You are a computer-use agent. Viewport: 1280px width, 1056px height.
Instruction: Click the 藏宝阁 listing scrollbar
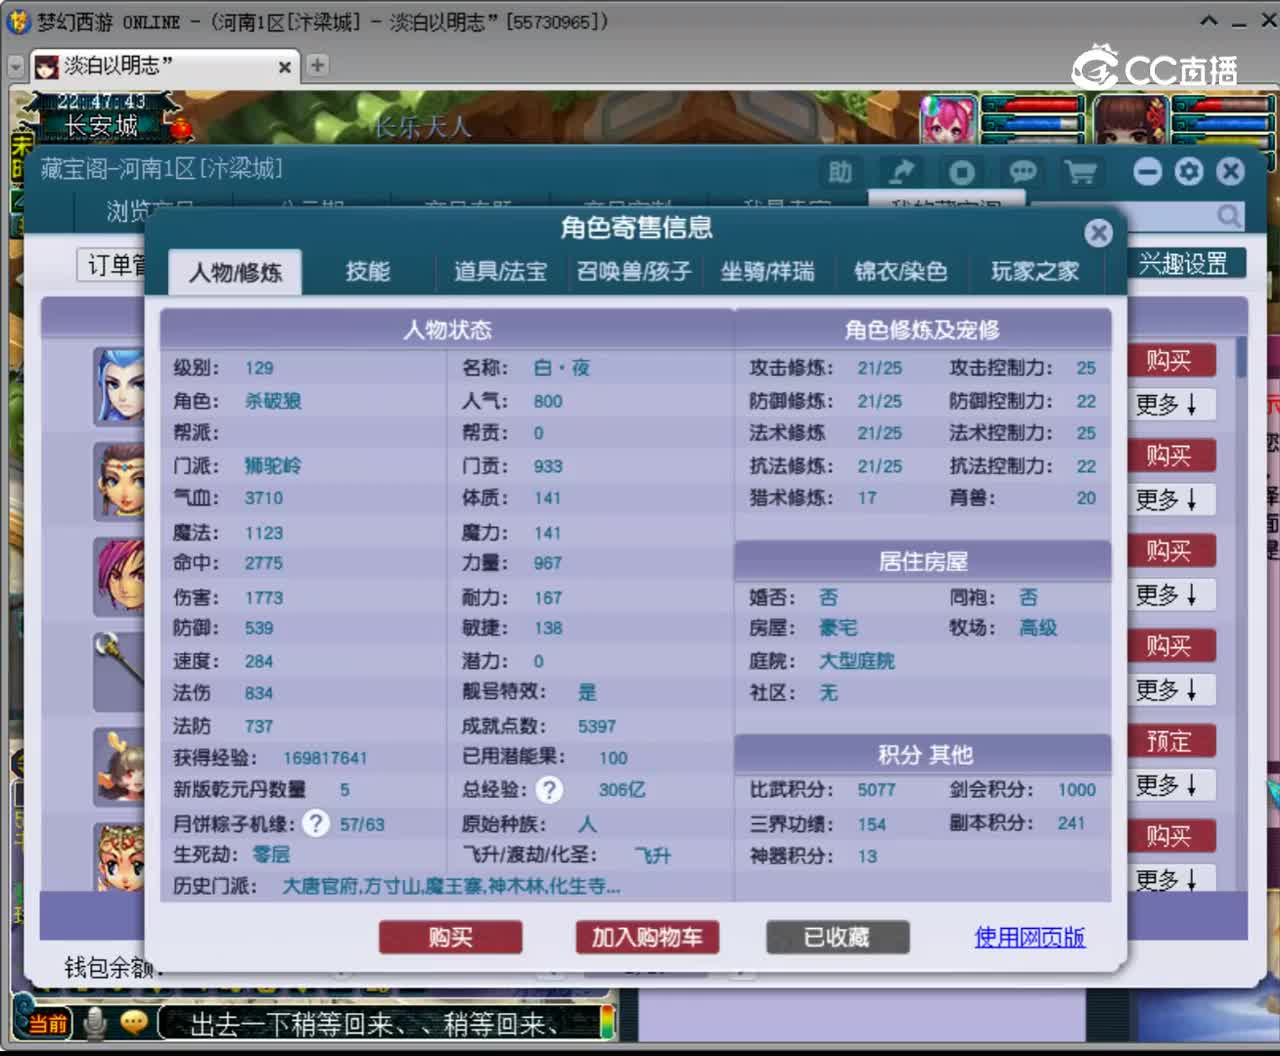pyautogui.click(x=1241, y=357)
